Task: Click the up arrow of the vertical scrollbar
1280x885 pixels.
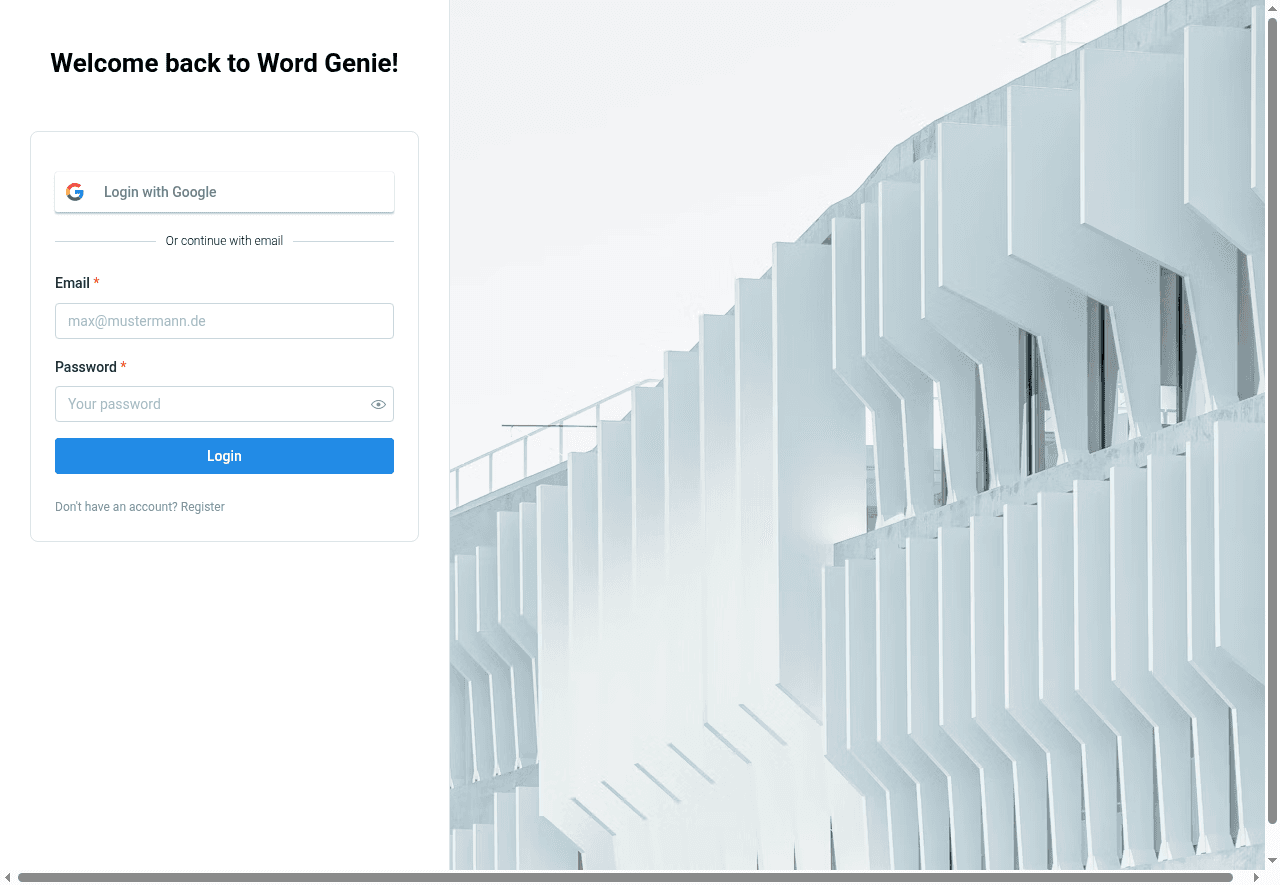Action: pos(1272,8)
